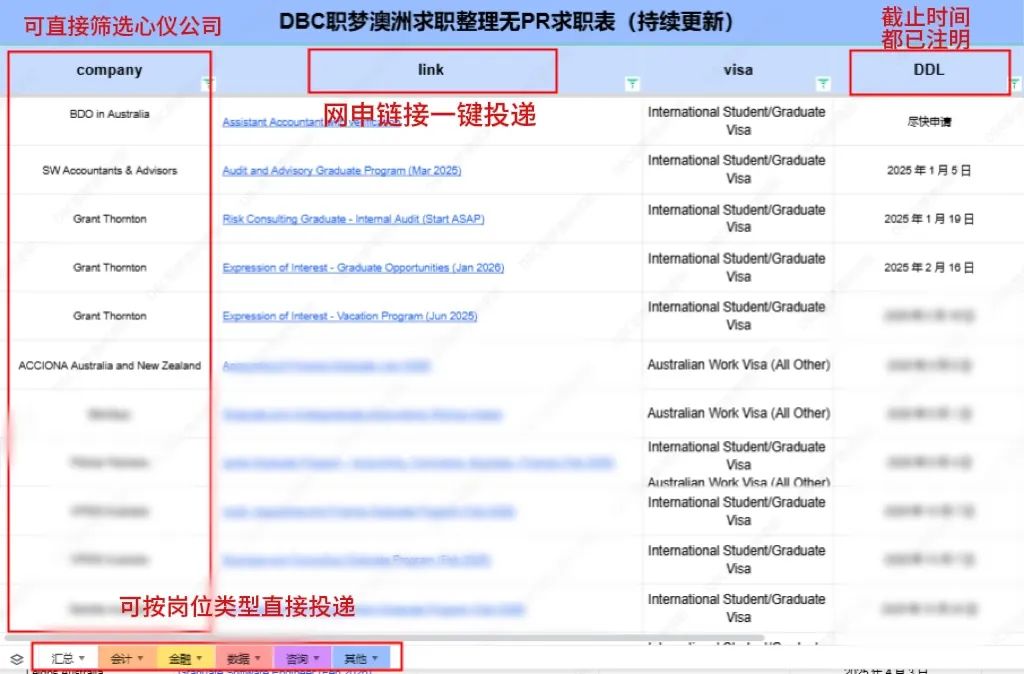Expand the 会计 tab dropdown arrow
The image size is (1024, 674).
(140, 658)
